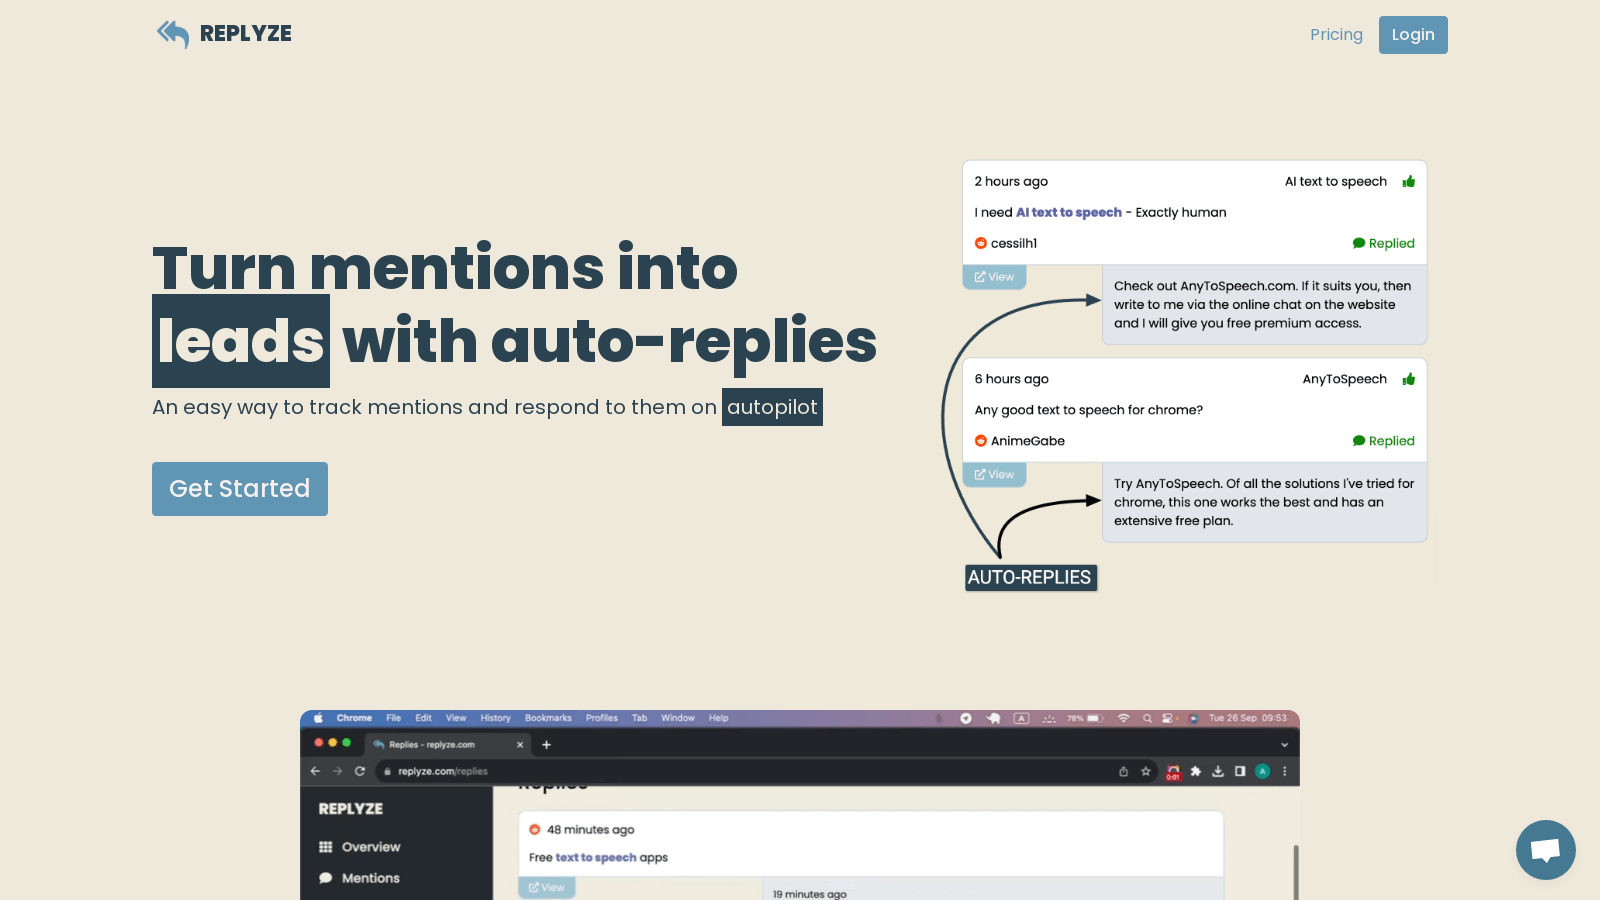Open the Pricing page
The image size is (1600, 900).
pos(1336,35)
